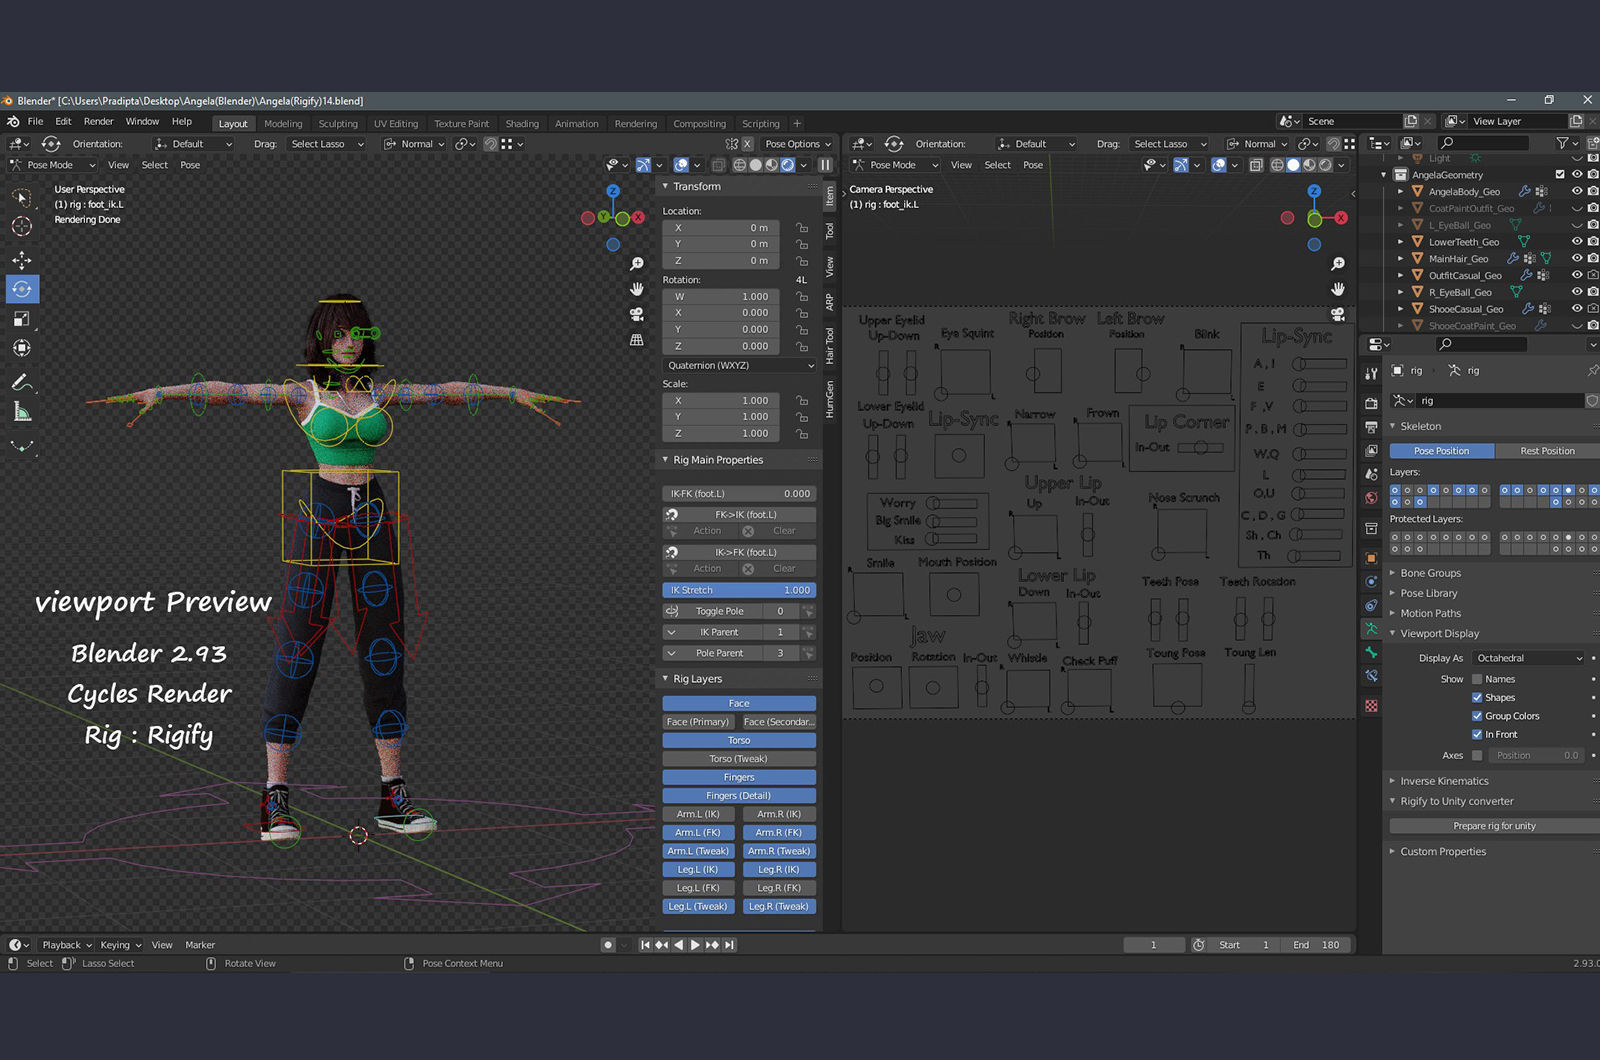Image resolution: width=1600 pixels, height=1060 pixels.
Task: Click outliner filter funnel icon
Action: (x=1562, y=143)
